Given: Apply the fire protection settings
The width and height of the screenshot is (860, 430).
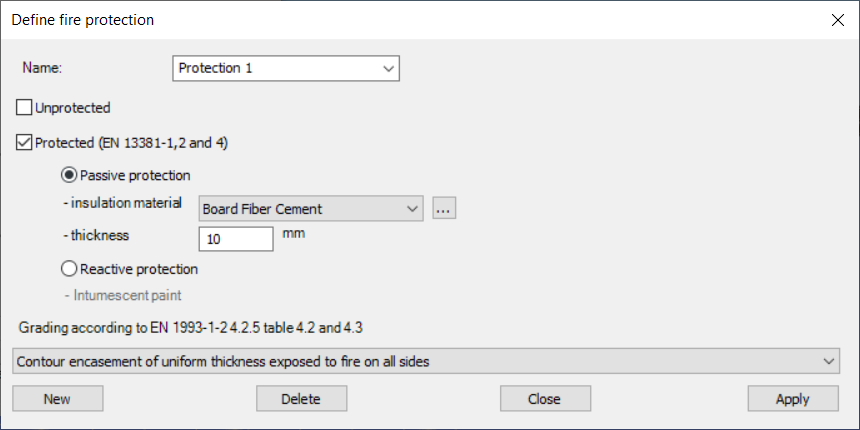Looking at the screenshot, I should [x=793, y=399].
